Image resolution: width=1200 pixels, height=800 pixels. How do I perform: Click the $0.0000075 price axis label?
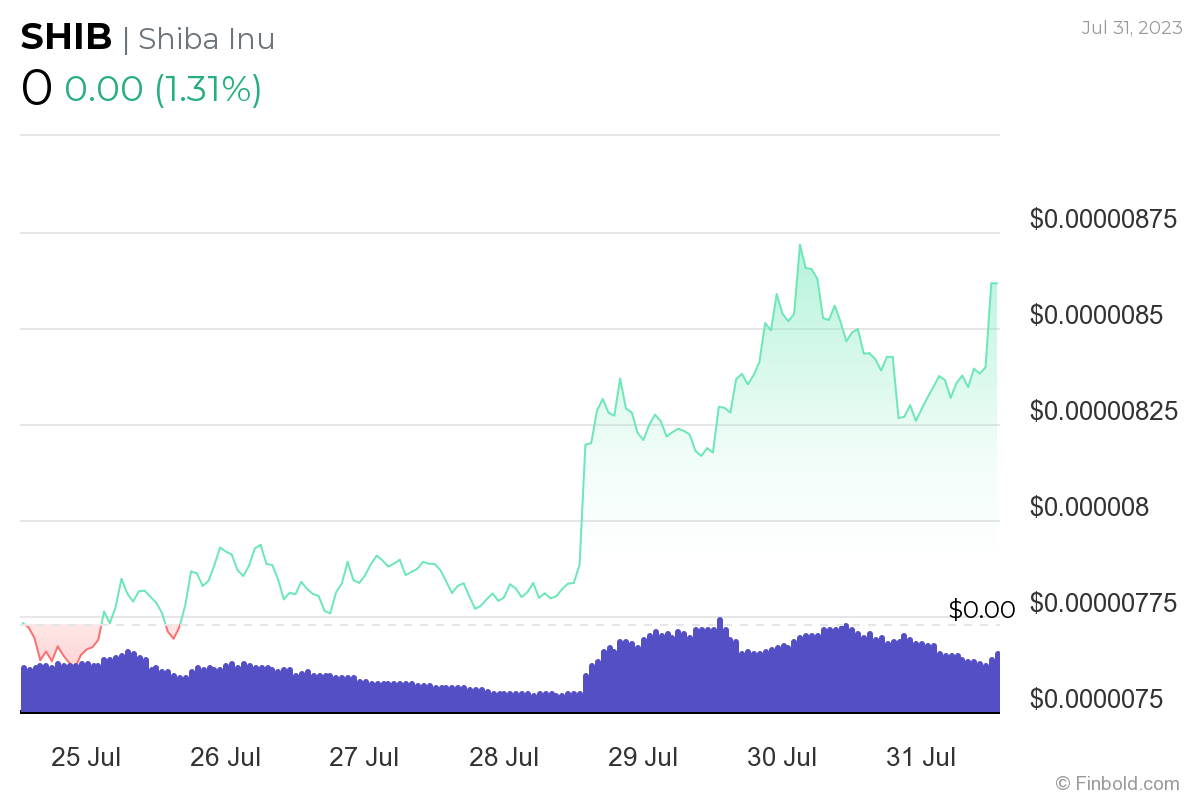pyautogui.click(x=1097, y=700)
